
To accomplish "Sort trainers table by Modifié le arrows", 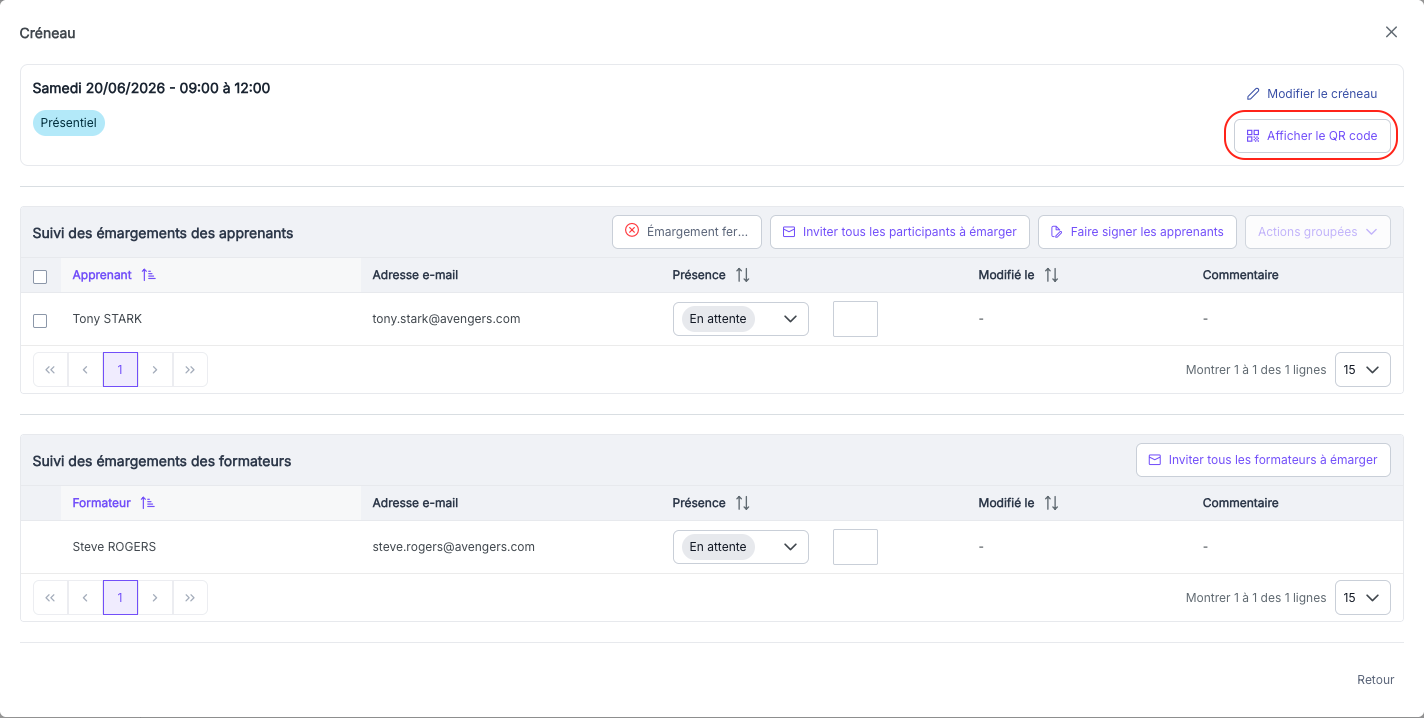I will point(1051,503).
